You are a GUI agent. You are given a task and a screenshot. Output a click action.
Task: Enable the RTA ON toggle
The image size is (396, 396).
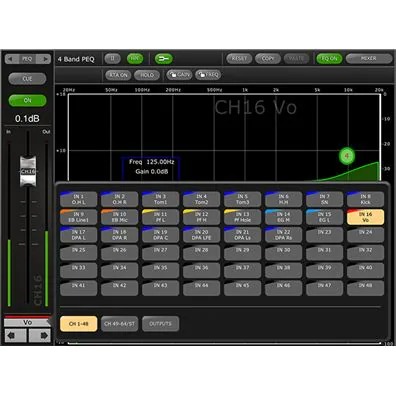tap(118, 75)
